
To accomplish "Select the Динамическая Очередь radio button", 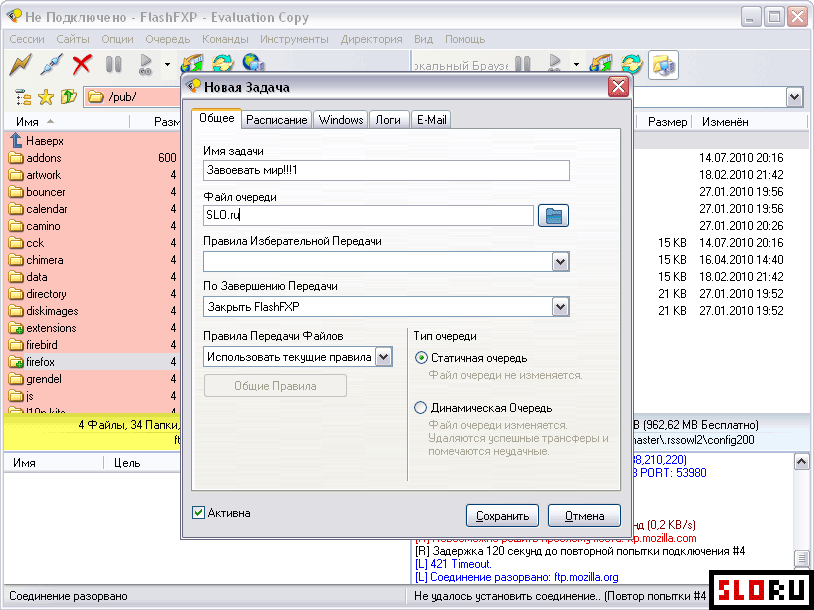I will point(420,408).
